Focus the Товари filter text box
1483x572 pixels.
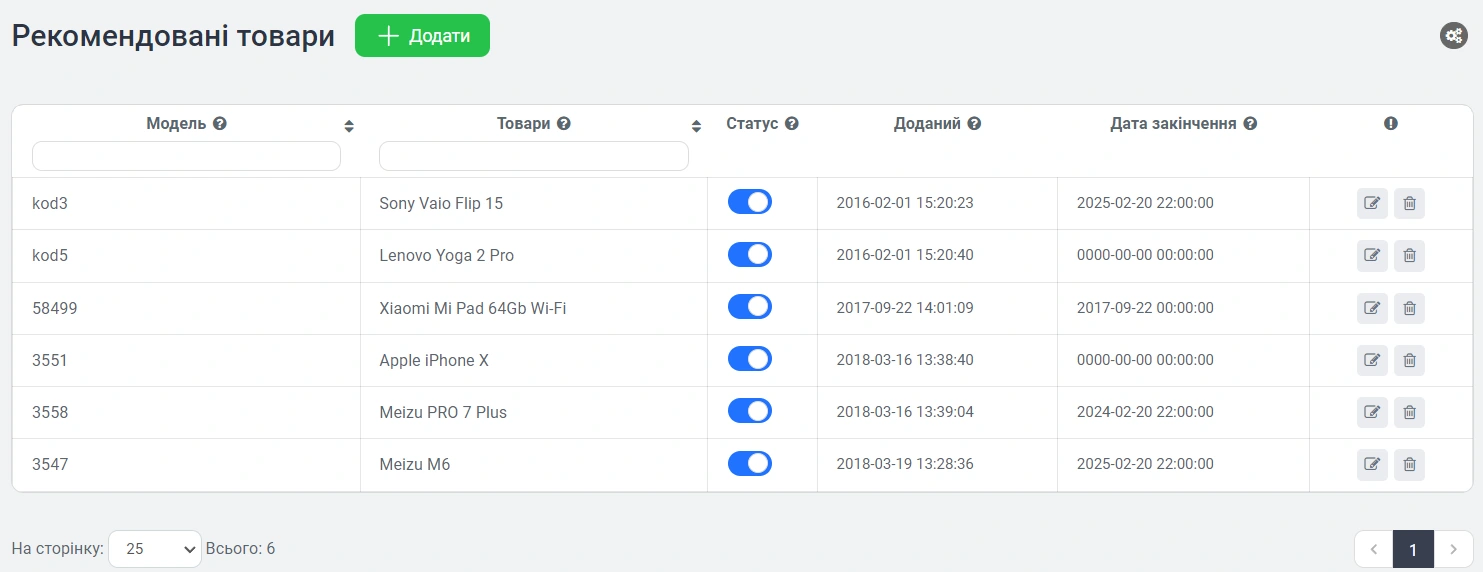(533, 156)
